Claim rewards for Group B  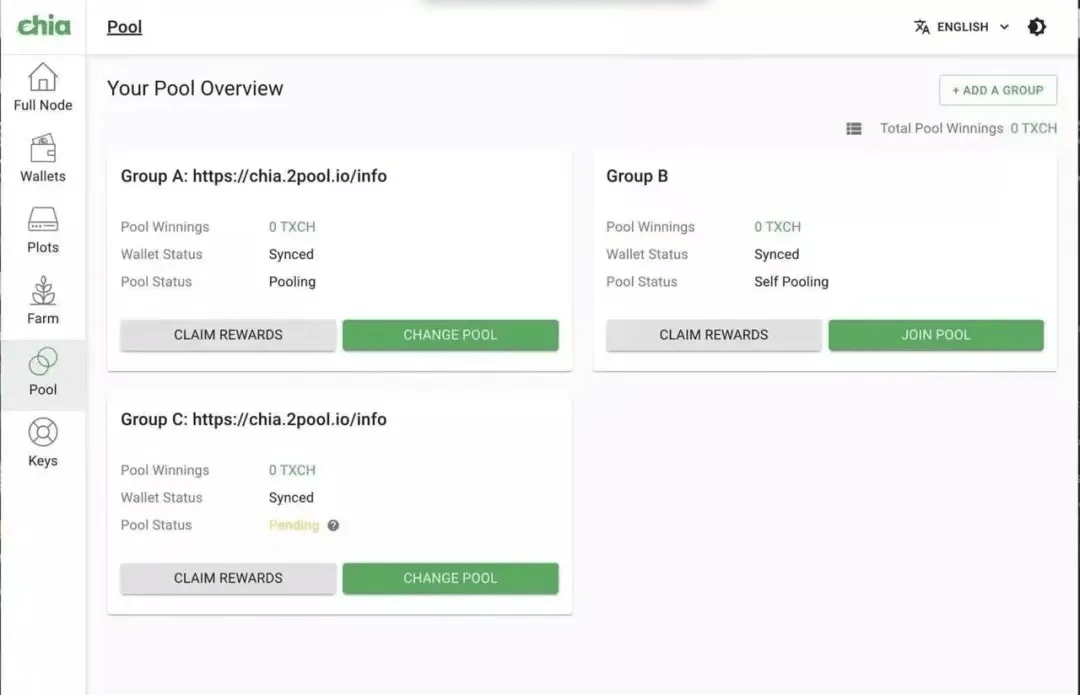click(713, 335)
